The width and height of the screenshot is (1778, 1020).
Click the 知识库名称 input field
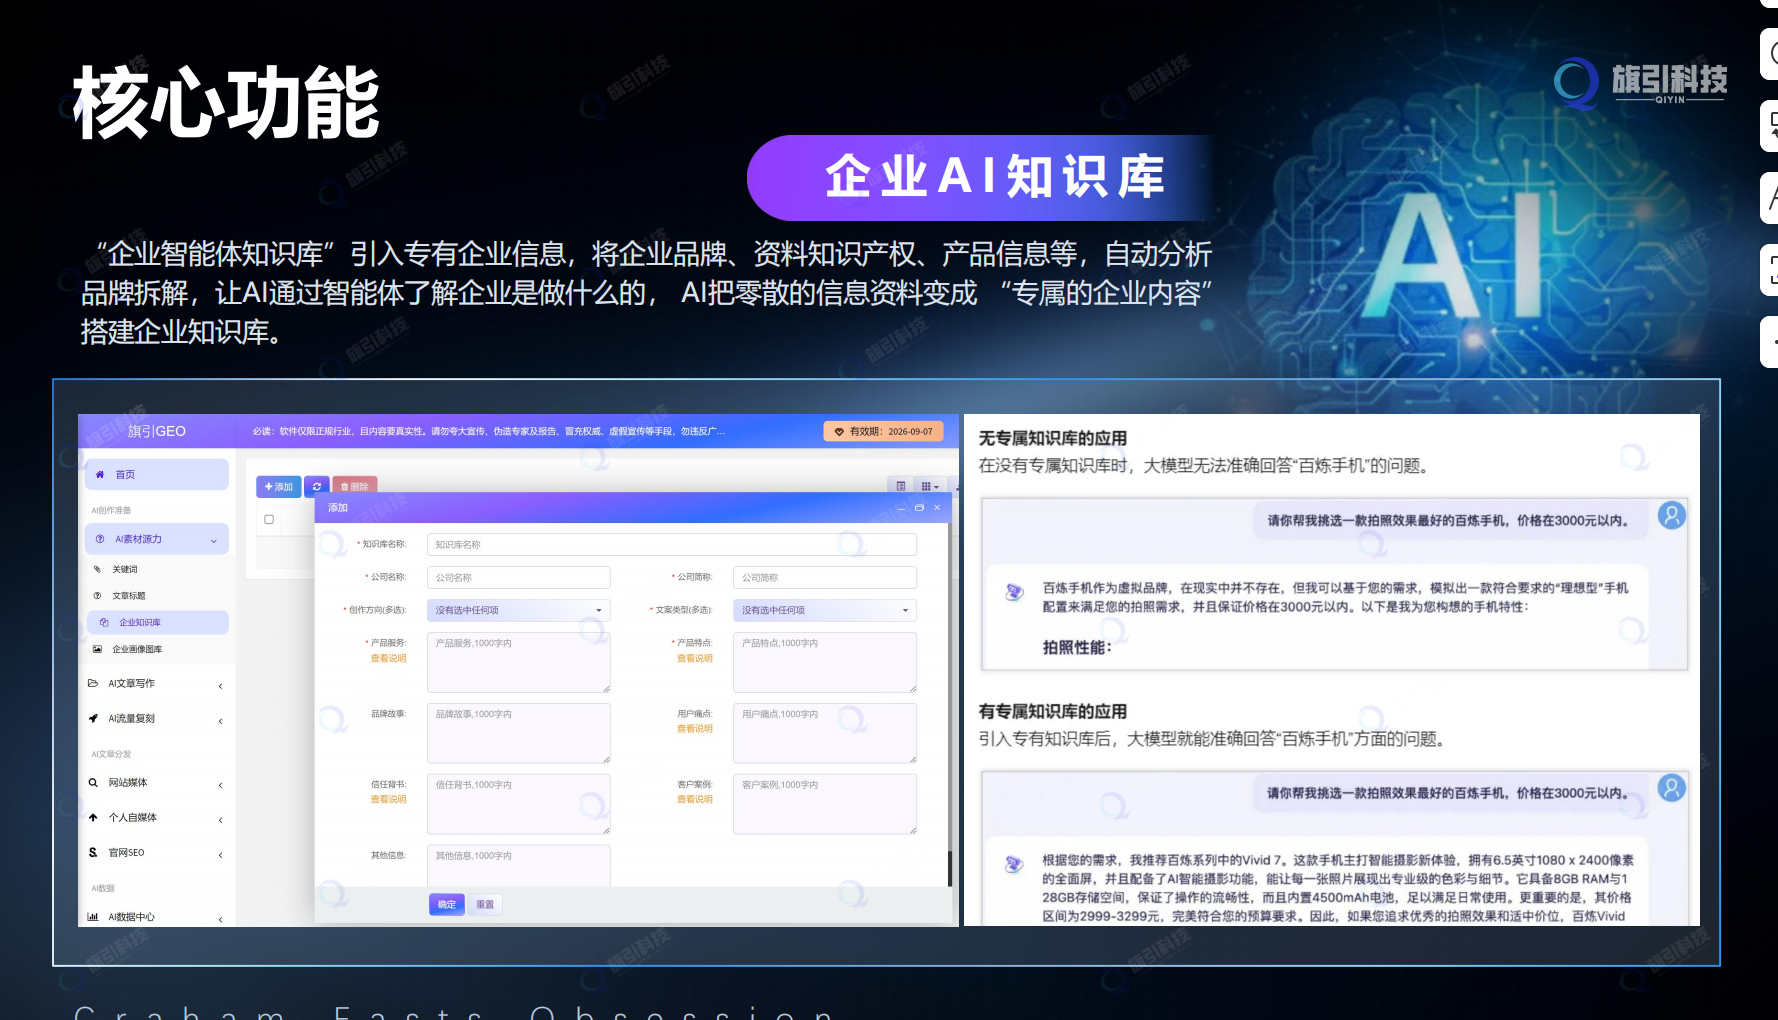point(671,545)
